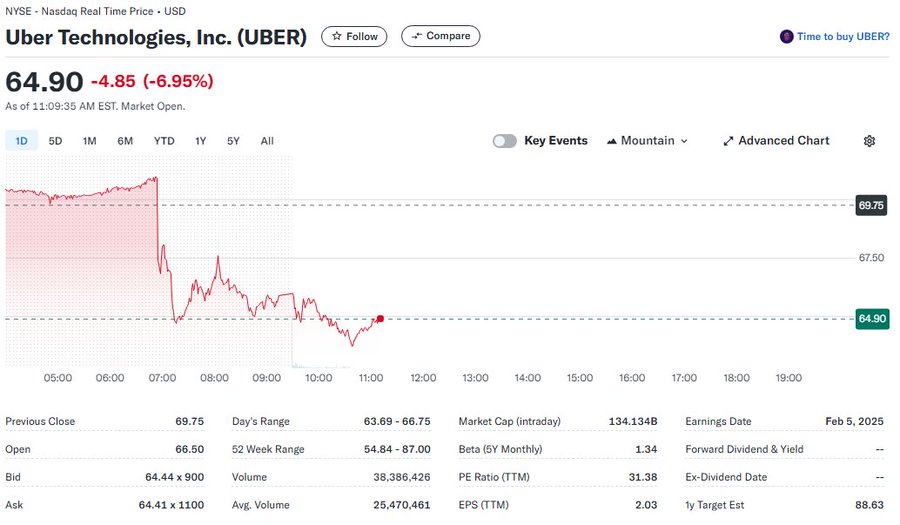Viewport: 900px width, 525px height.
Task: Click the Time to buy UBER avatar icon
Action: pyautogui.click(x=786, y=37)
